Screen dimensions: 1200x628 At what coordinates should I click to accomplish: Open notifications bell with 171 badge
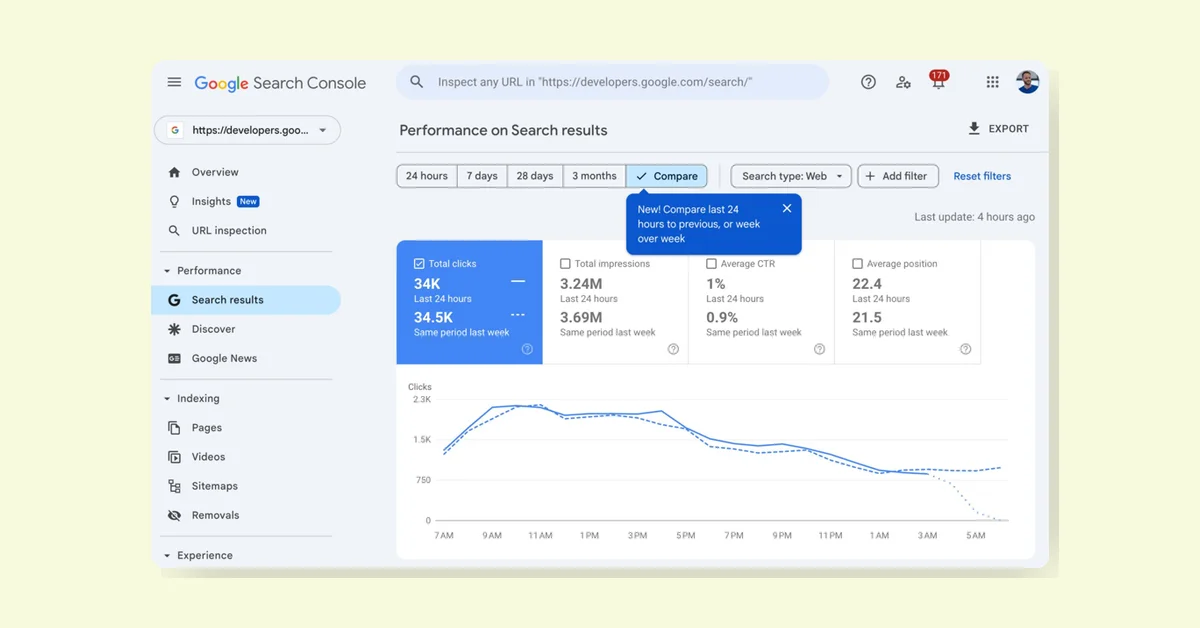[x=938, y=81]
